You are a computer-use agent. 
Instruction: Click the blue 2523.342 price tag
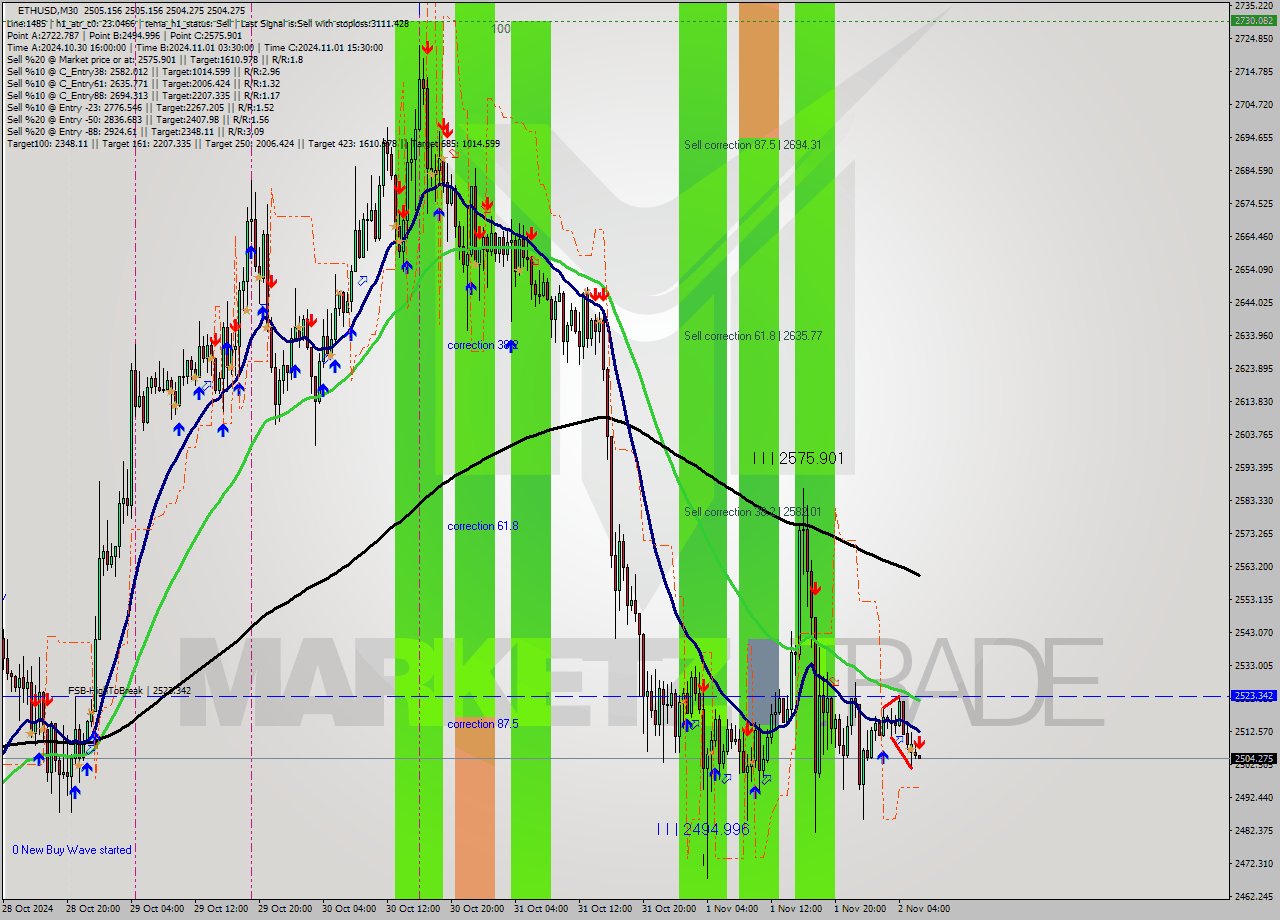pos(1253,696)
